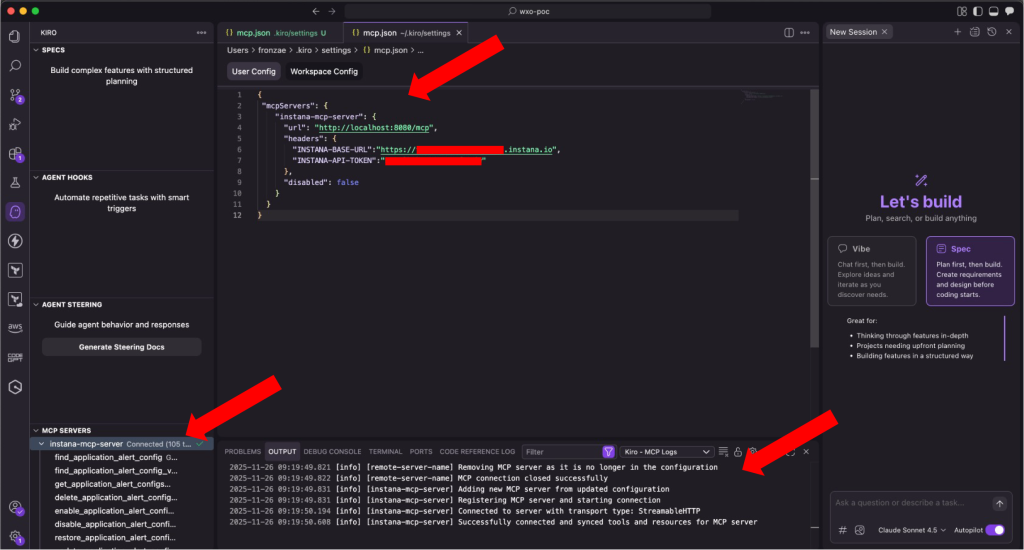Open the Explorer view in the activity bar
Screen dimensions: 1024x550
point(14,37)
